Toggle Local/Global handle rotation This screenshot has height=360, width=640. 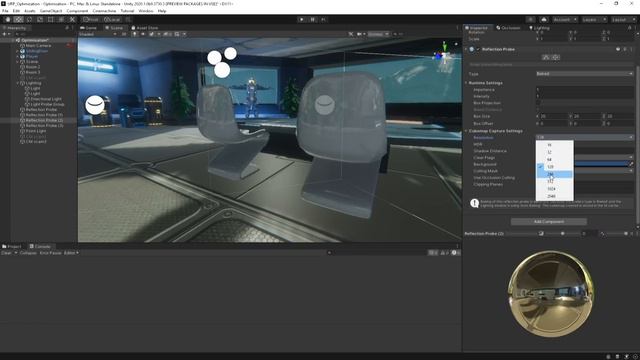tap(112, 19)
